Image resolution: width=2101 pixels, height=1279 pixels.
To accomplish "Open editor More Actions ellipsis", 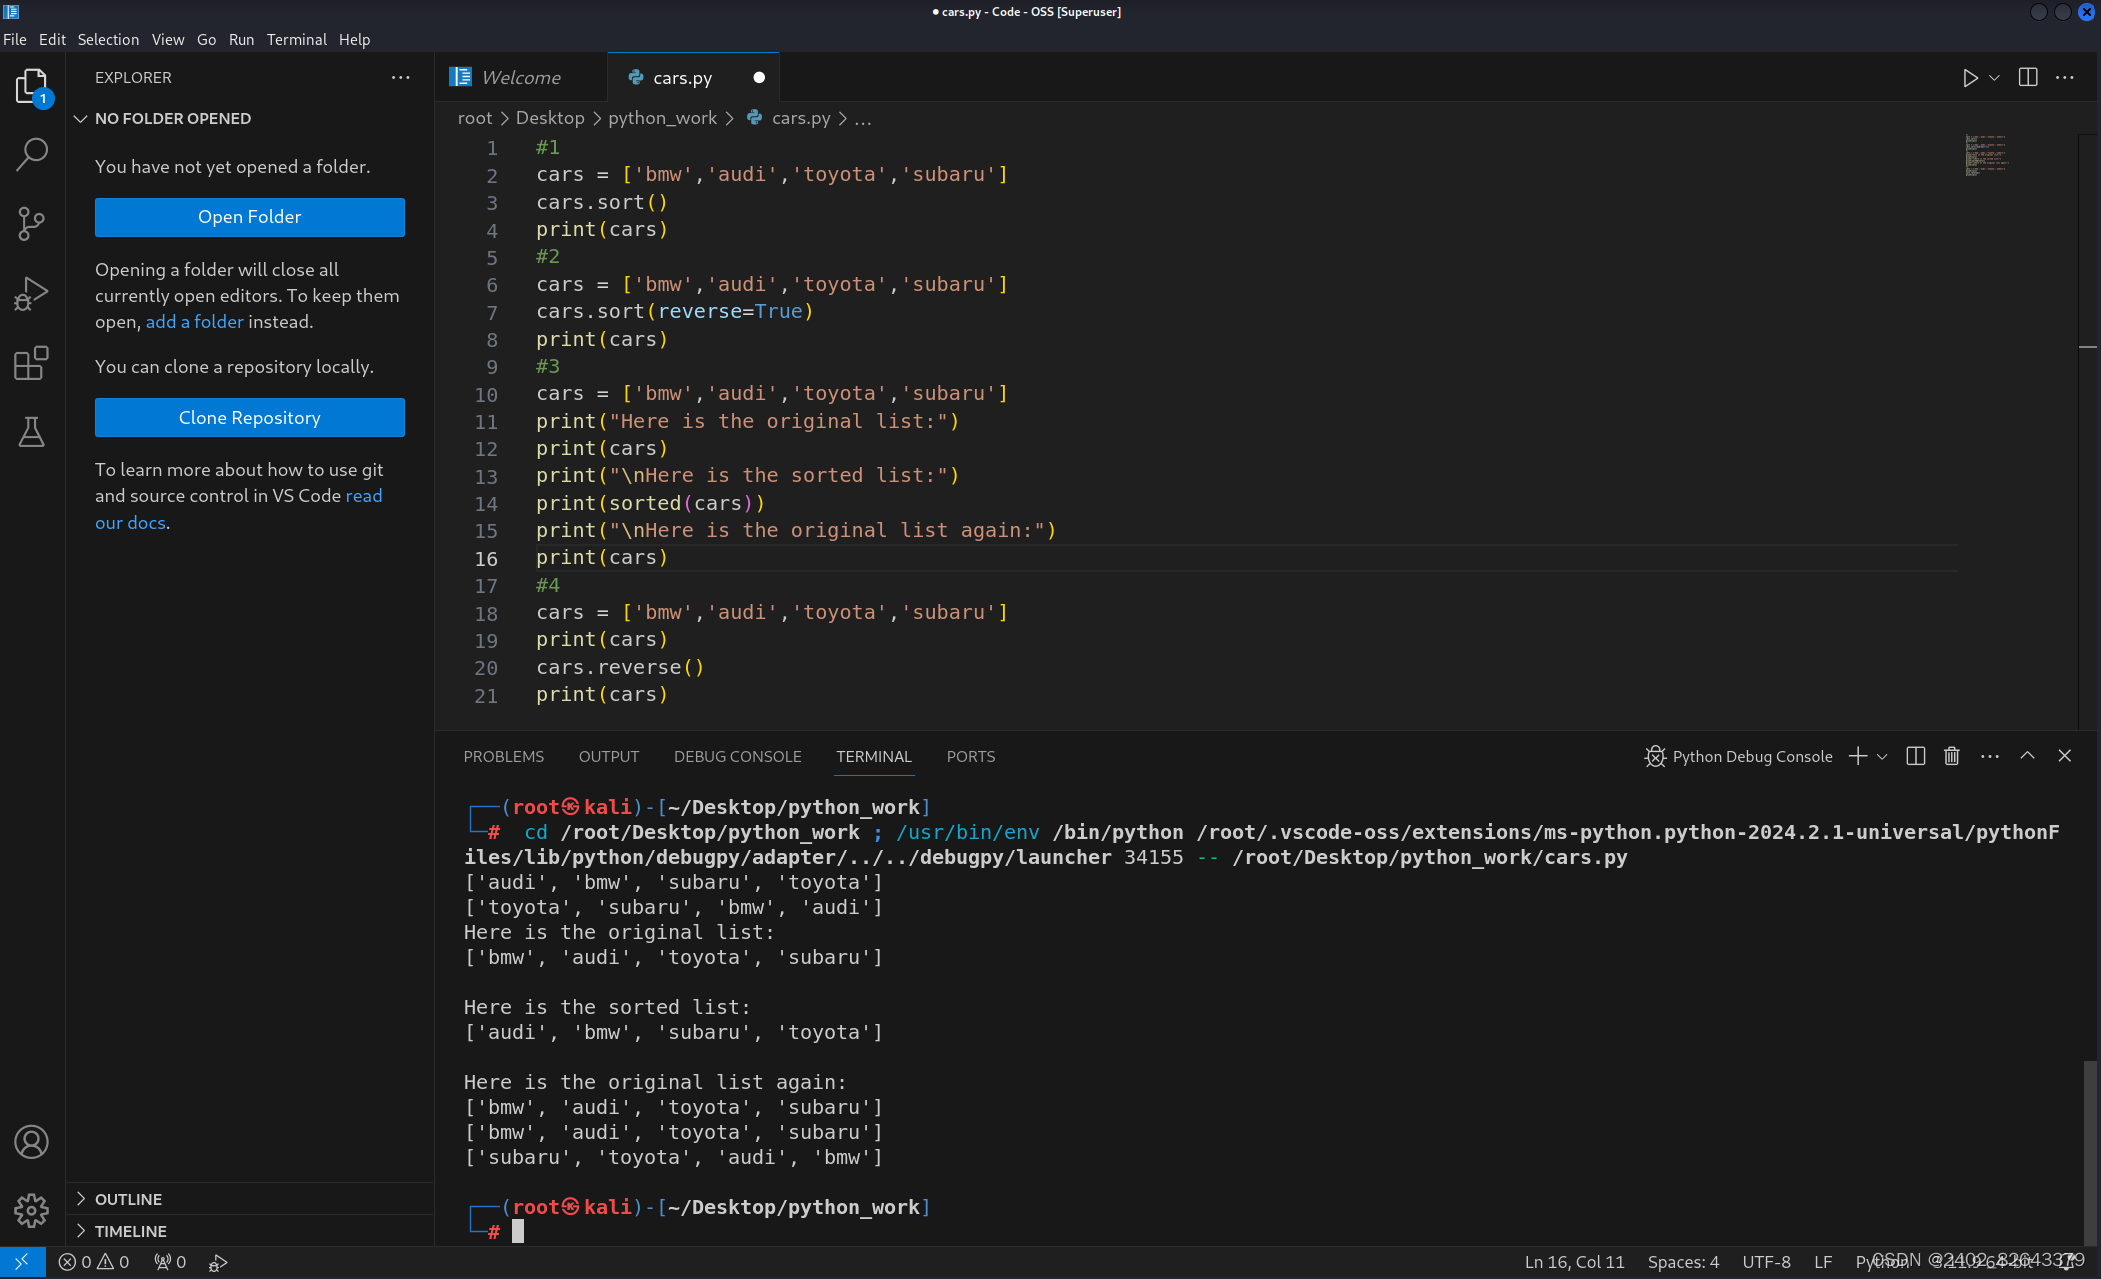I will tap(2065, 78).
